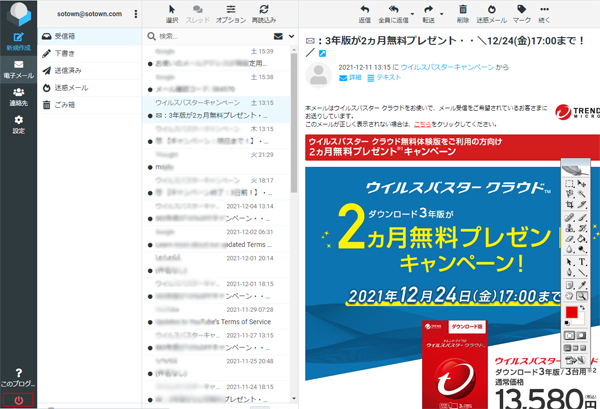This screenshot has width=600, height=409.
Task: Select the Lasso tool
Action: 569,194
